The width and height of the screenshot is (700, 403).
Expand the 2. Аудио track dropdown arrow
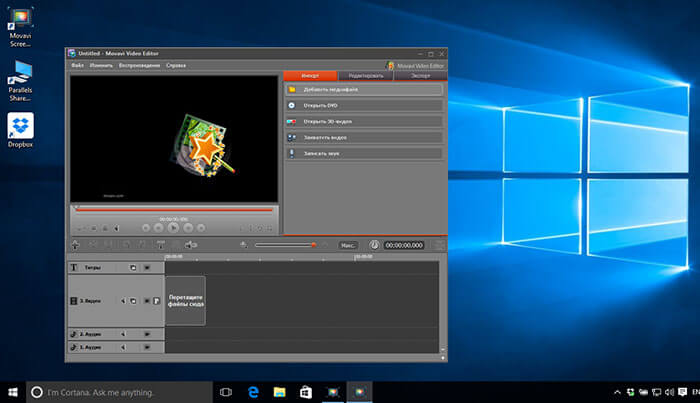(x=147, y=334)
